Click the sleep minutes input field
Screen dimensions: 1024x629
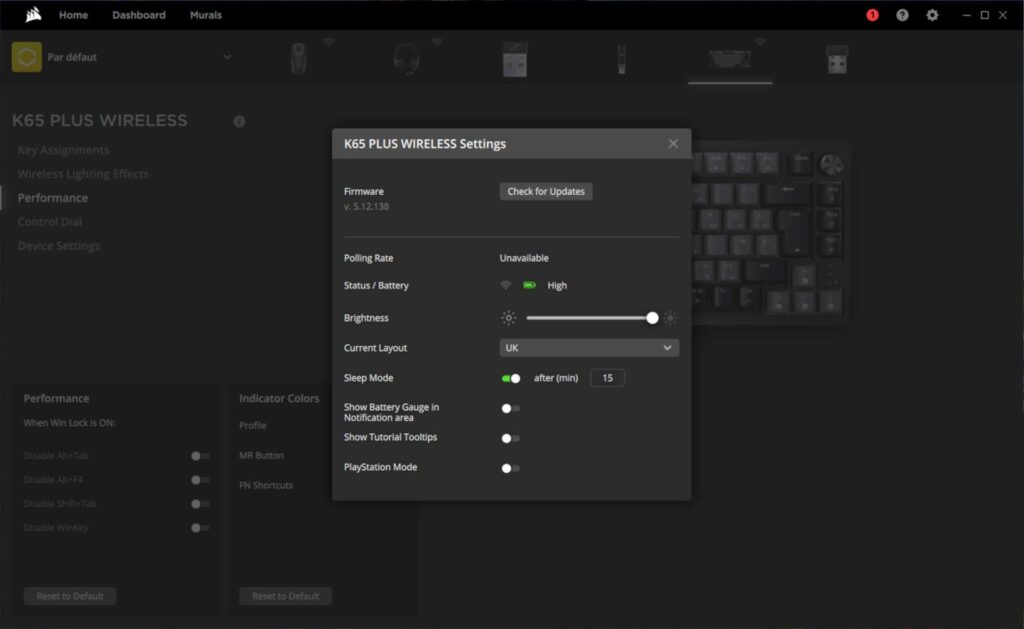[x=607, y=378]
